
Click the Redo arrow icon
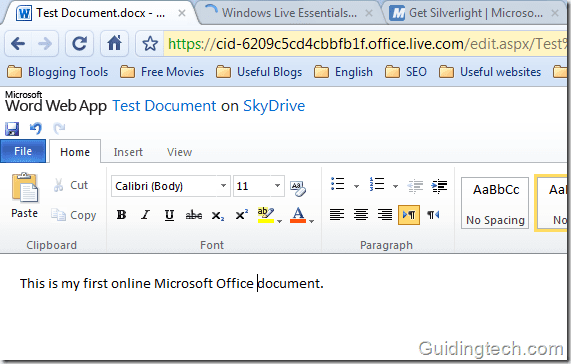59,128
